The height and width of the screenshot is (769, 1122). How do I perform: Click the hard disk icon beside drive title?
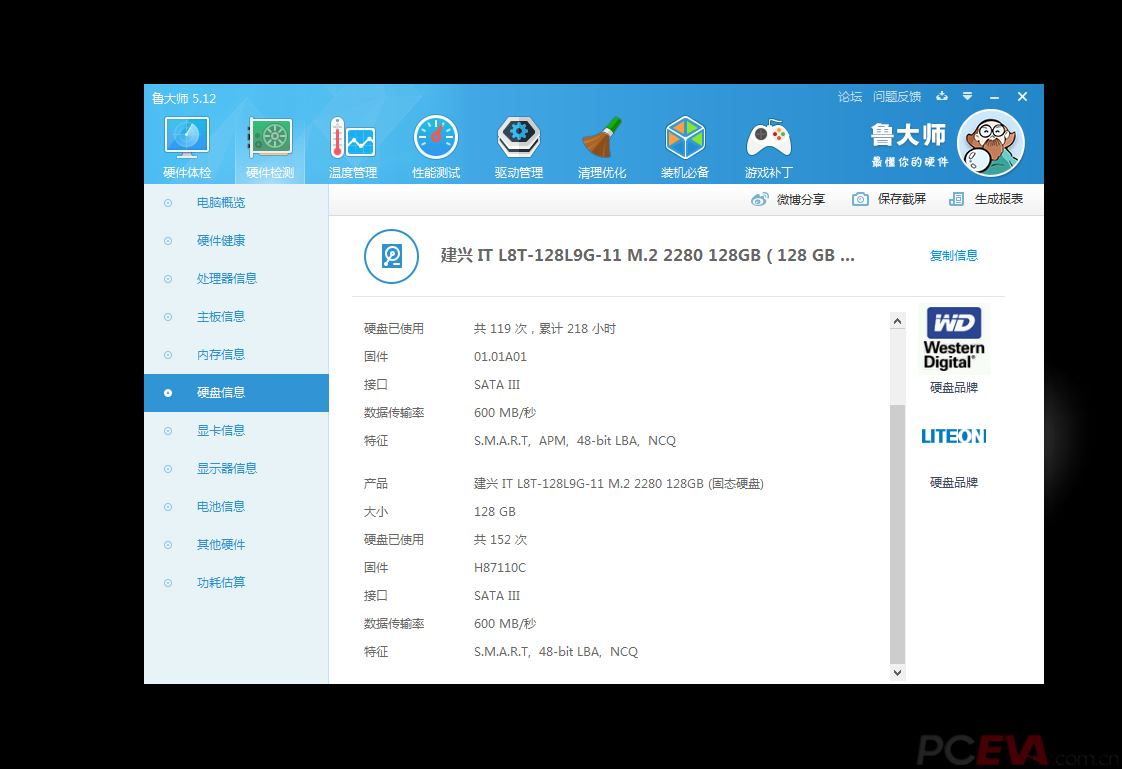point(391,256)
